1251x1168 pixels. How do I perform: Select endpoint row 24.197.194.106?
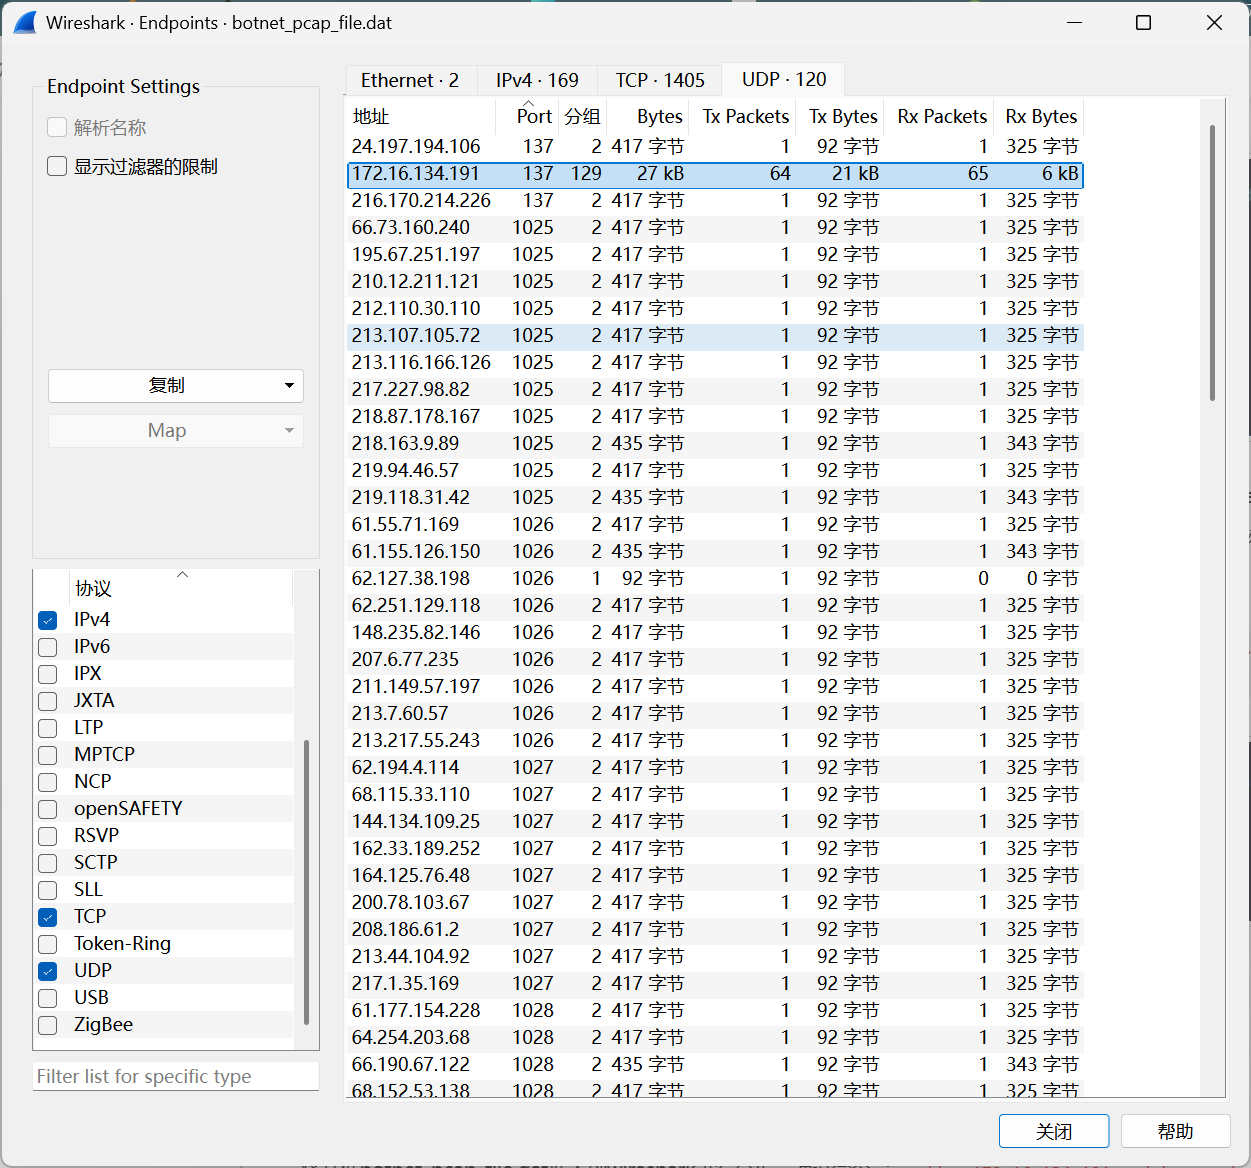[715, 147]
